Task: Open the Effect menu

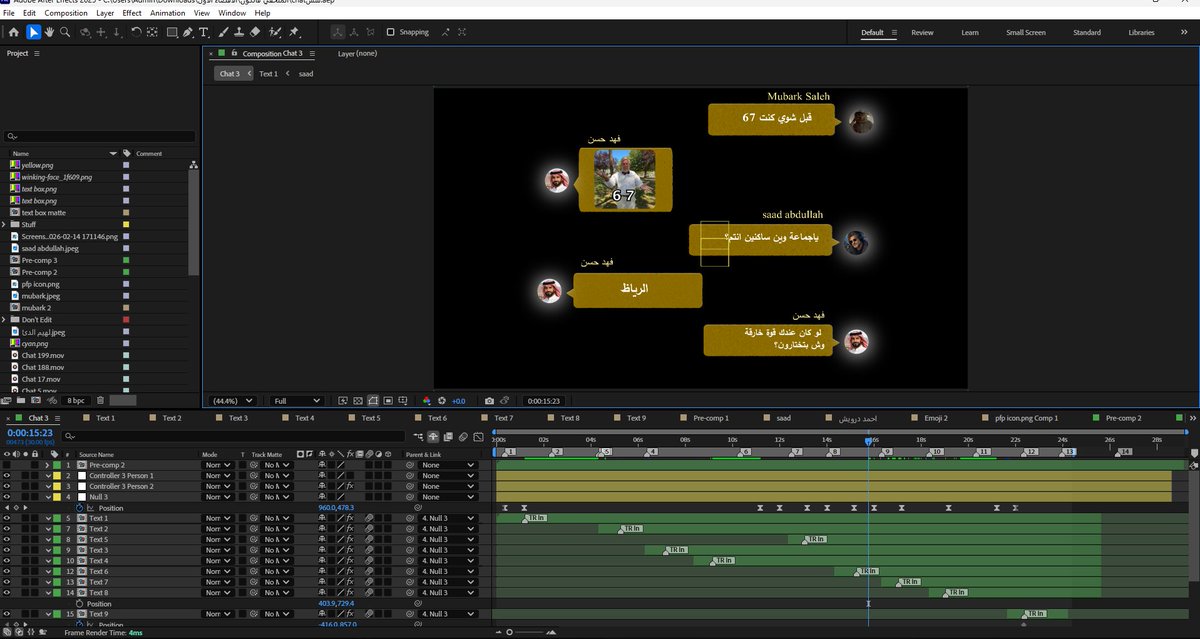Action: point(132,13)
